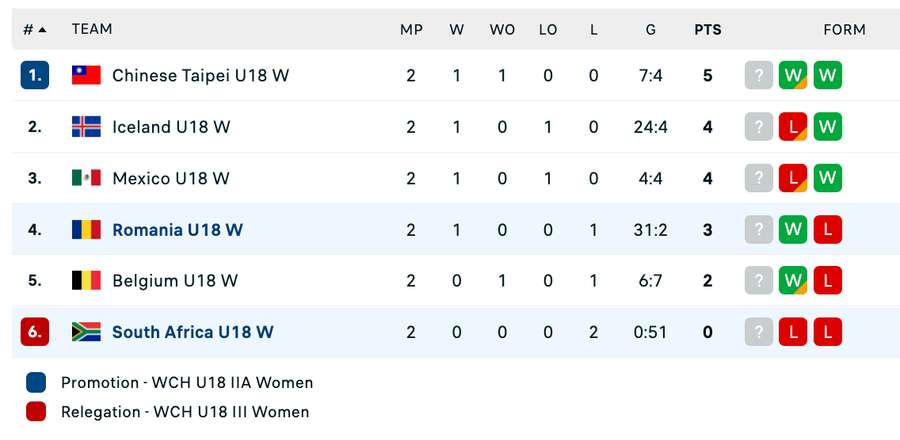Click the blue Promotion legend swatch
The height and width of the screenshot is (440, 900).
coord(36,382)
